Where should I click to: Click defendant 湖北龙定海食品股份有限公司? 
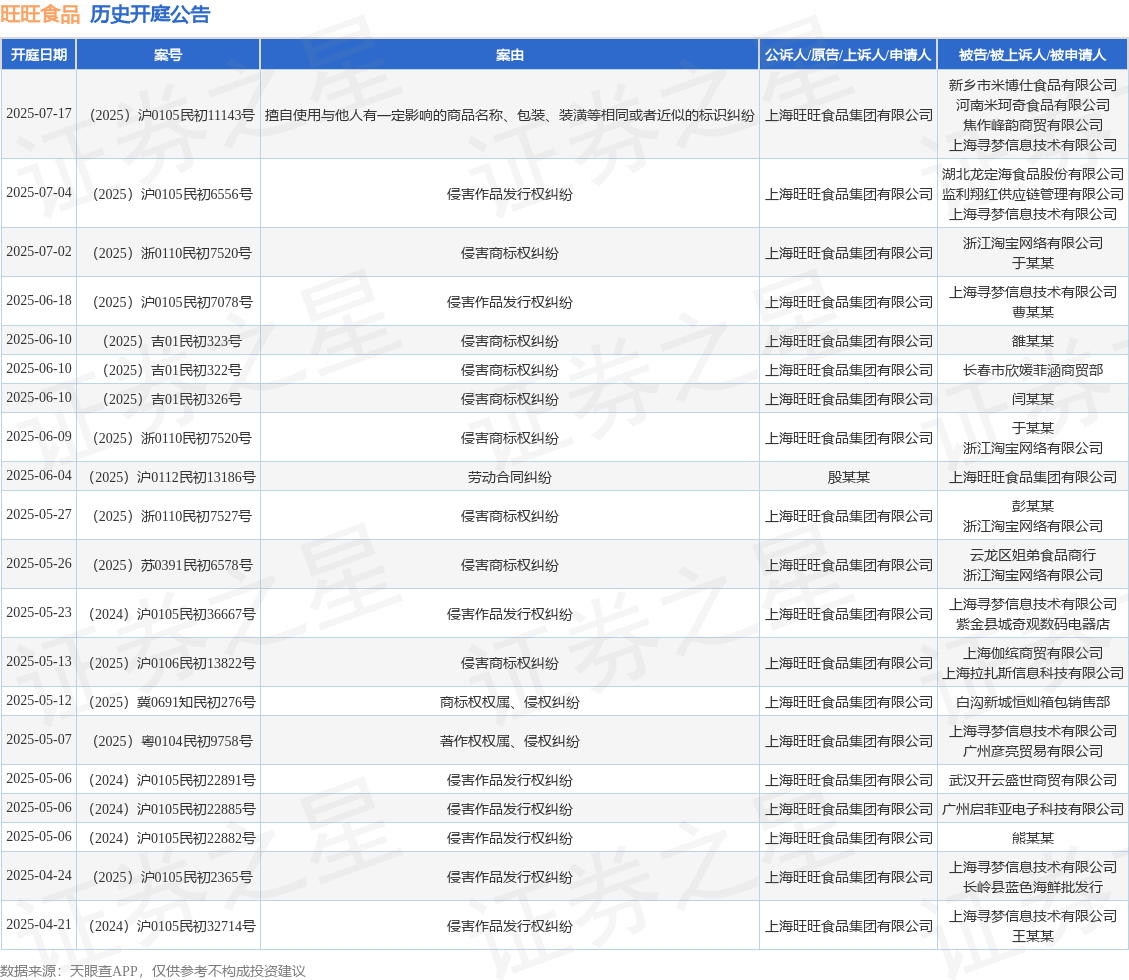1033,174
